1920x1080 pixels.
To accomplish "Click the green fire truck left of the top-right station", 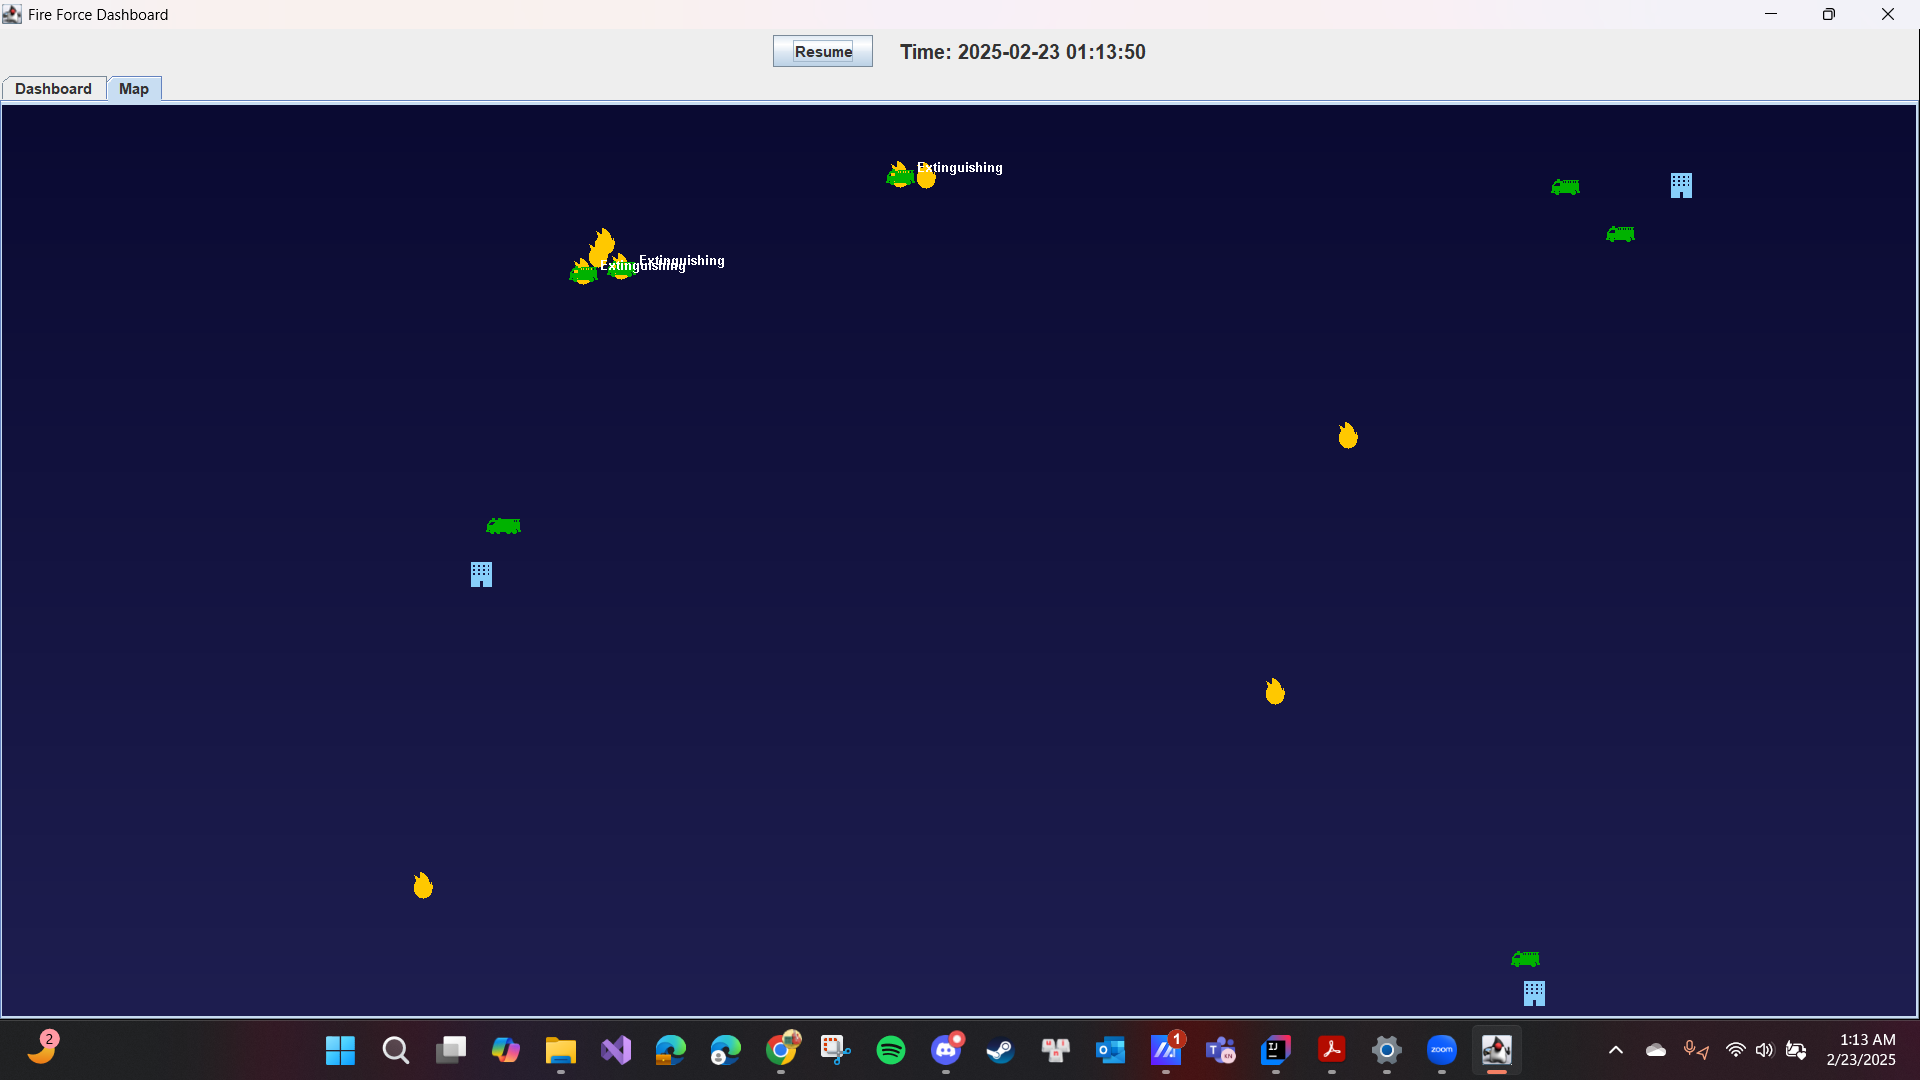I will tap(1565, 187).
